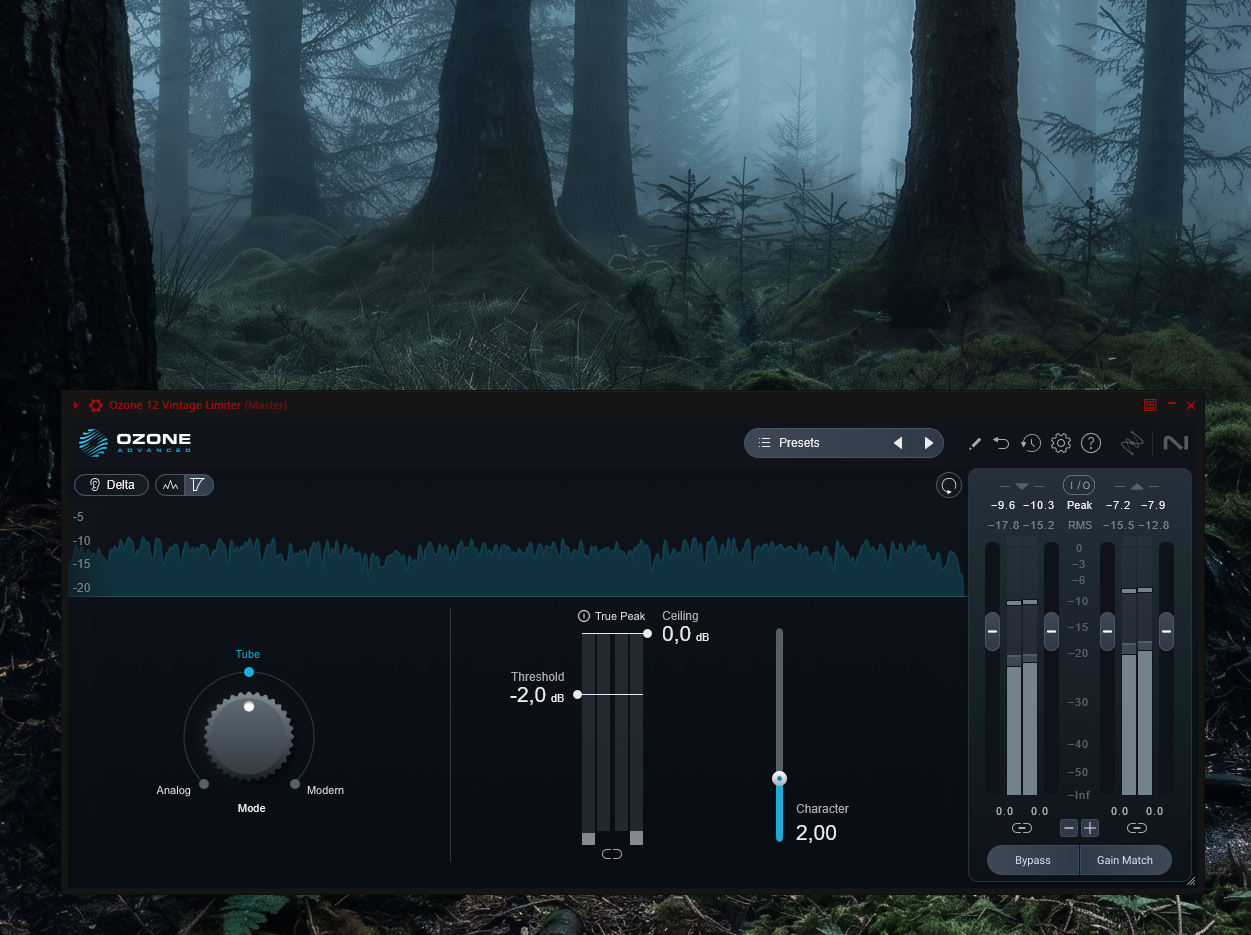
Task: Click the right input gain fader handle
Action: tap(1051, 631)
